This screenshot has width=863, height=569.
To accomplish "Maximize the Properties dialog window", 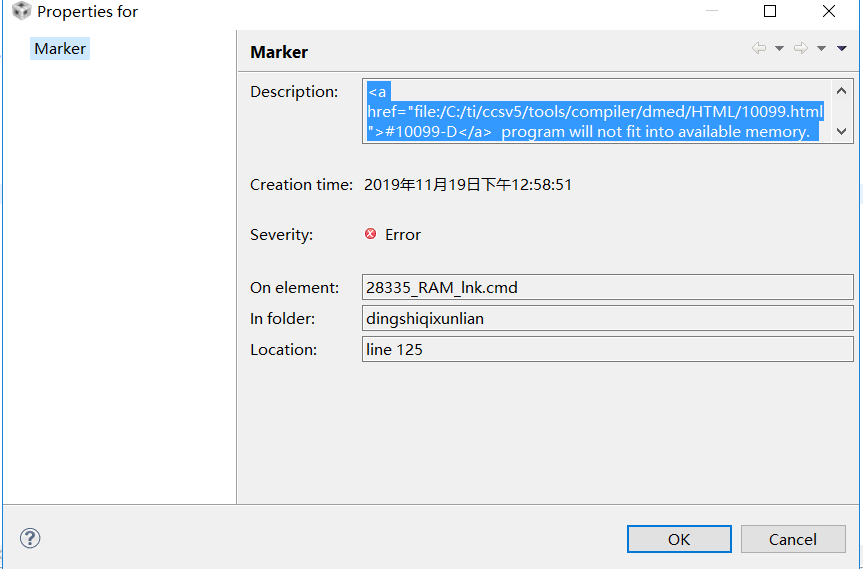I will pyautogui.click(x=770, y=12).
